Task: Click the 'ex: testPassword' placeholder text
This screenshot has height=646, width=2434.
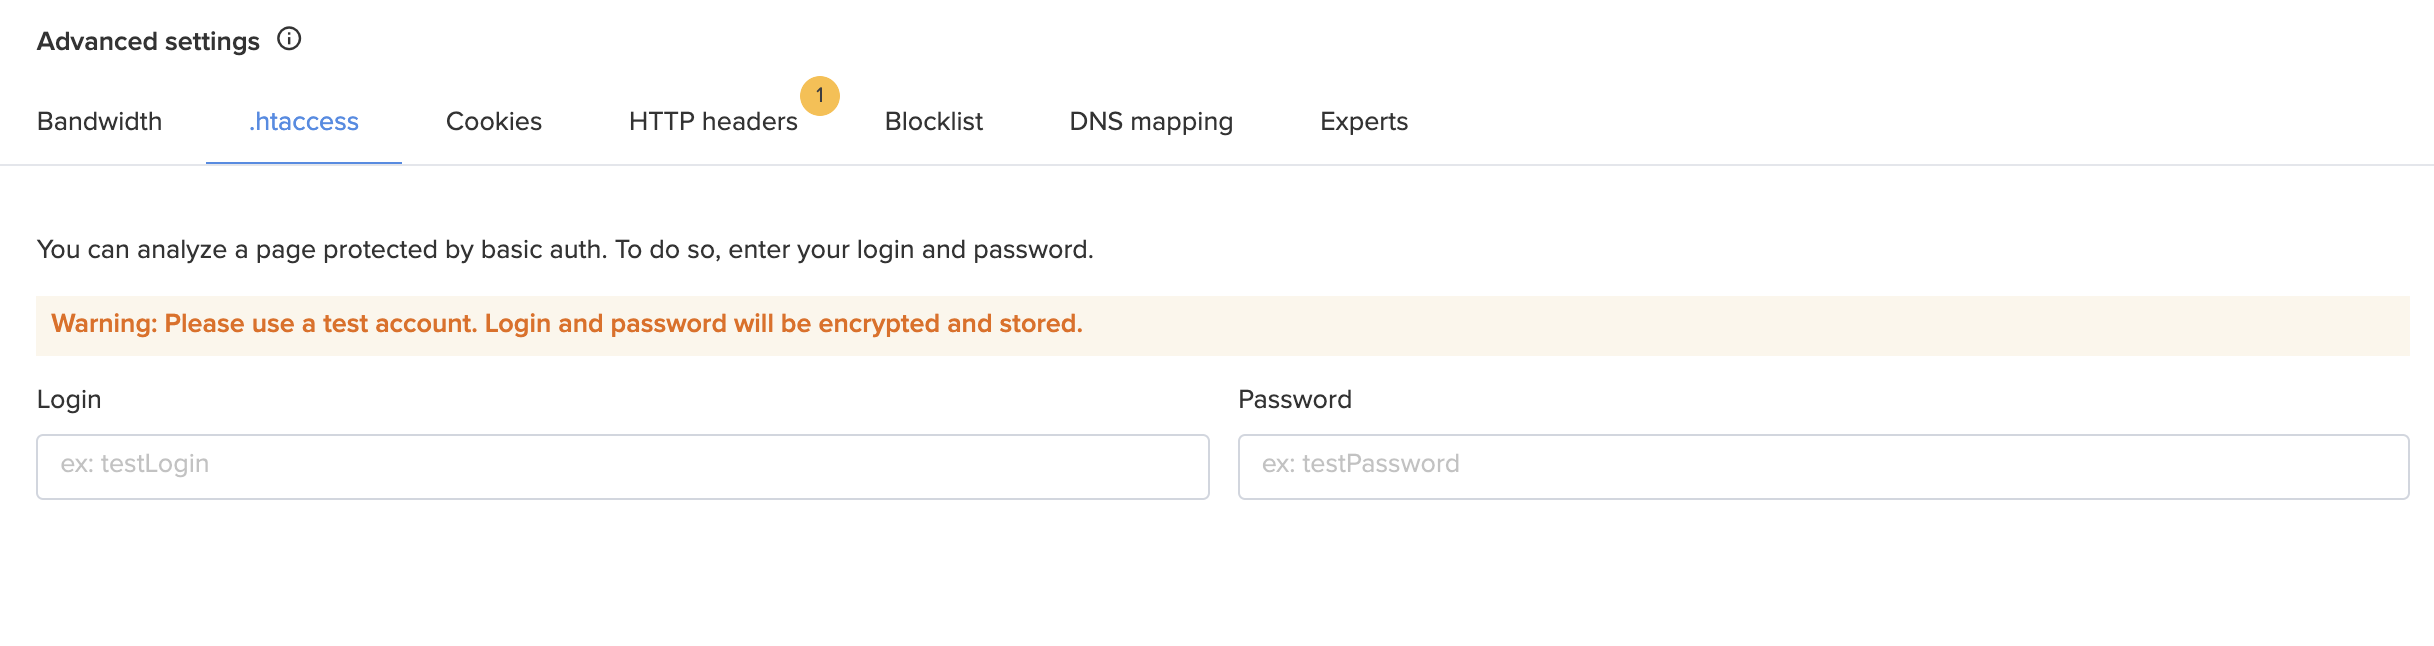Action: tap(1361, 464)
